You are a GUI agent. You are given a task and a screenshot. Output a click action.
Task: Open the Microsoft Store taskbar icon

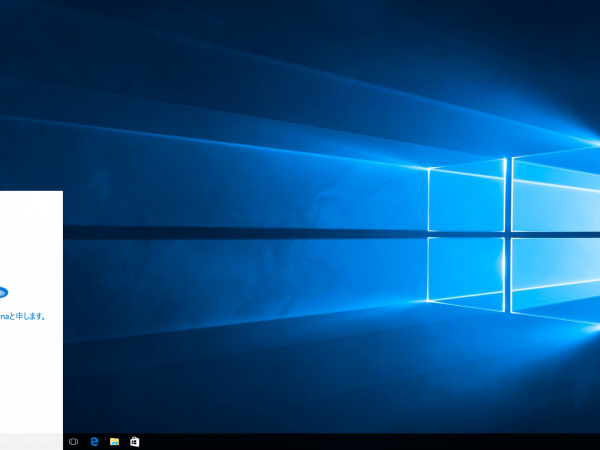pyautogui.click(x=135, y=442)
